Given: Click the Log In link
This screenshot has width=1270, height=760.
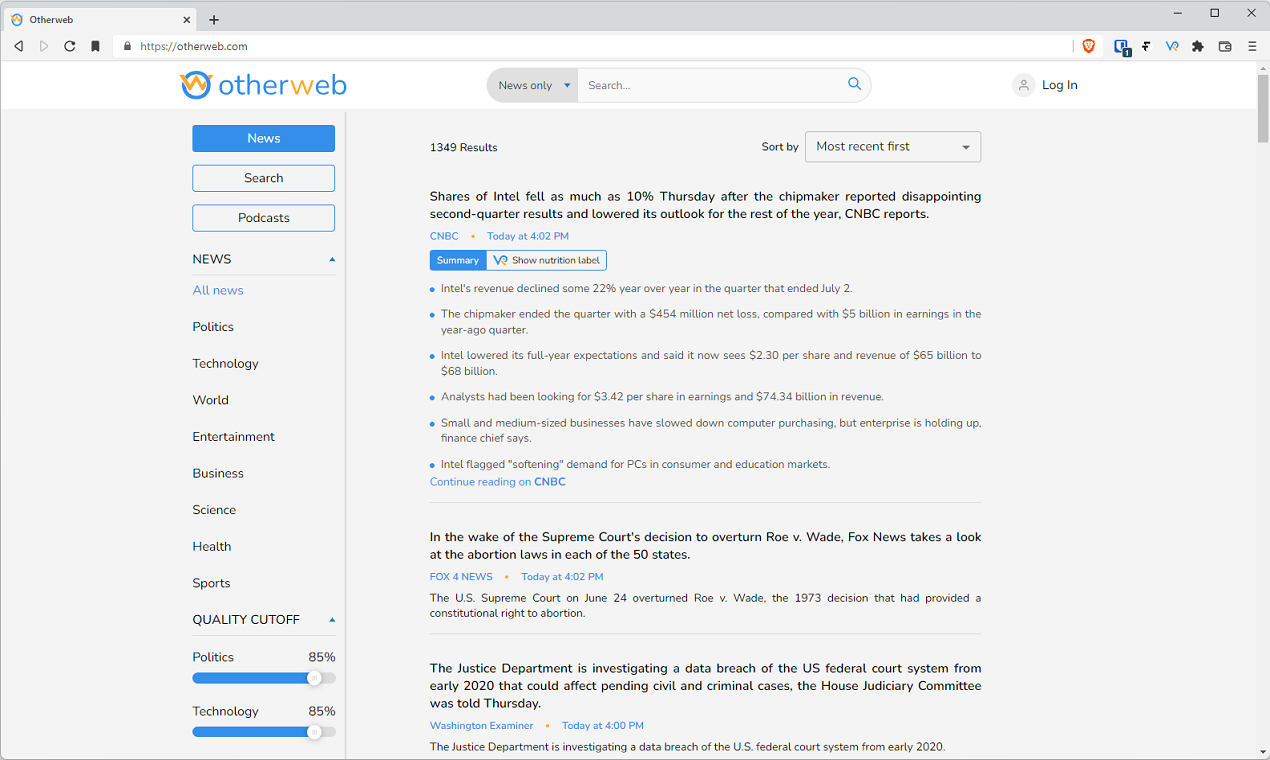Looking at the screenshot, I should coord(1060,85).
